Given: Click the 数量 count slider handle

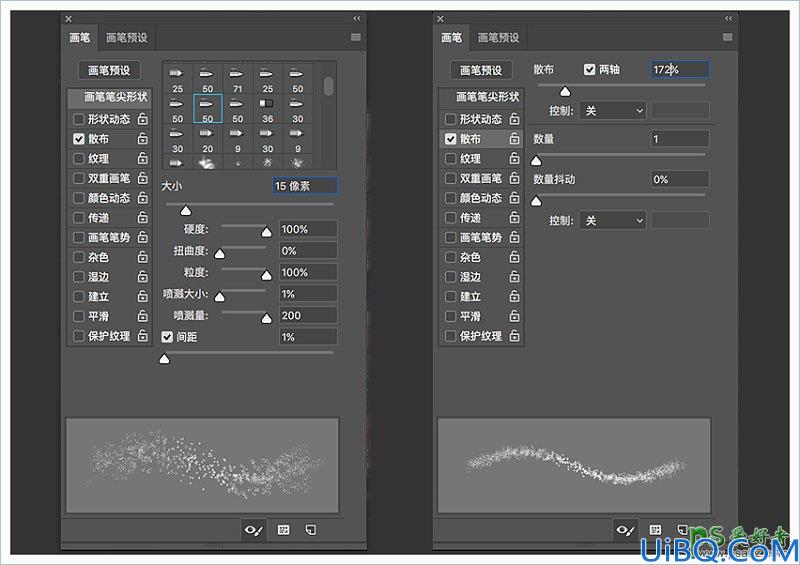Looking at the screenshot, I should coord(536,161).
